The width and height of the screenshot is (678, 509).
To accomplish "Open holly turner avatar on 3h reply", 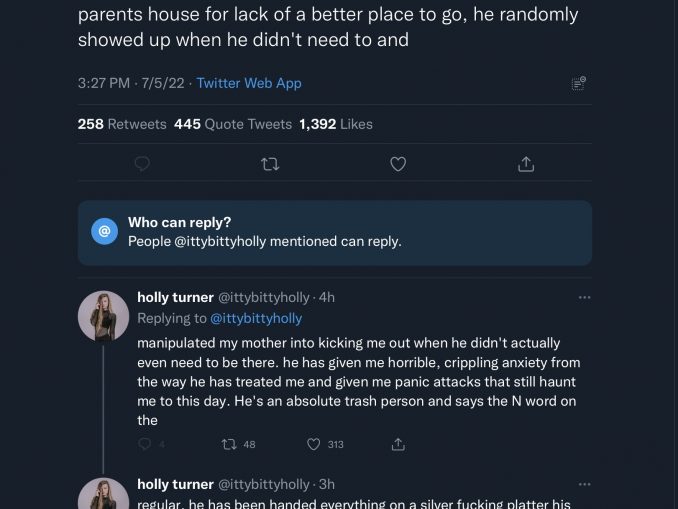I will 103,495.
